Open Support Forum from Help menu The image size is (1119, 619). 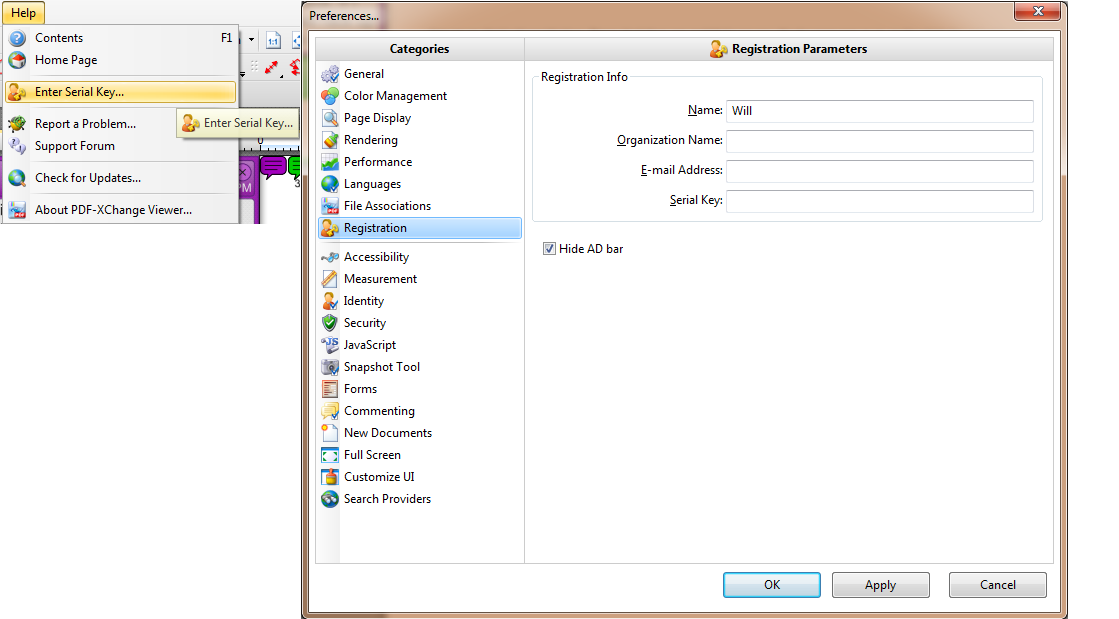coord(120,146)
